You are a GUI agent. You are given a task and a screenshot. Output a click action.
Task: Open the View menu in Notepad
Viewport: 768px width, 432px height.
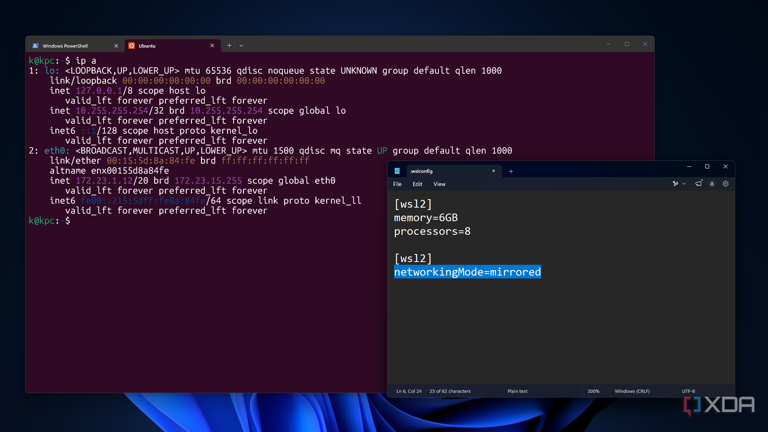[439, 184]
